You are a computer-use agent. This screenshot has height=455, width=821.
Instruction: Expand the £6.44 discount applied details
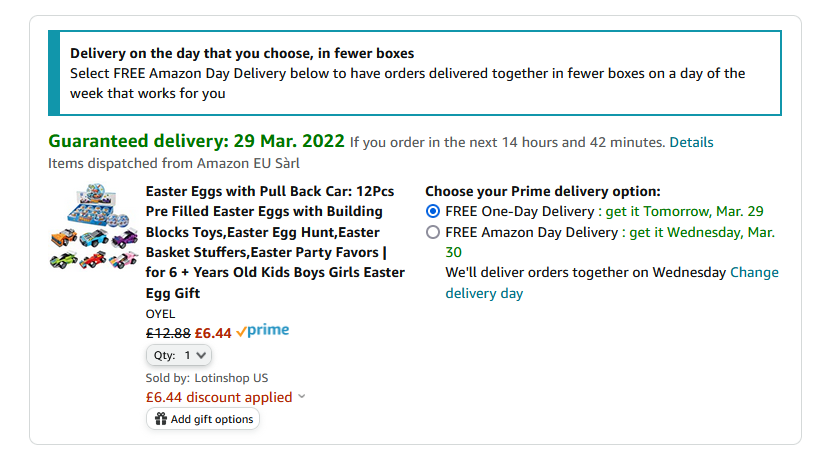219,397
